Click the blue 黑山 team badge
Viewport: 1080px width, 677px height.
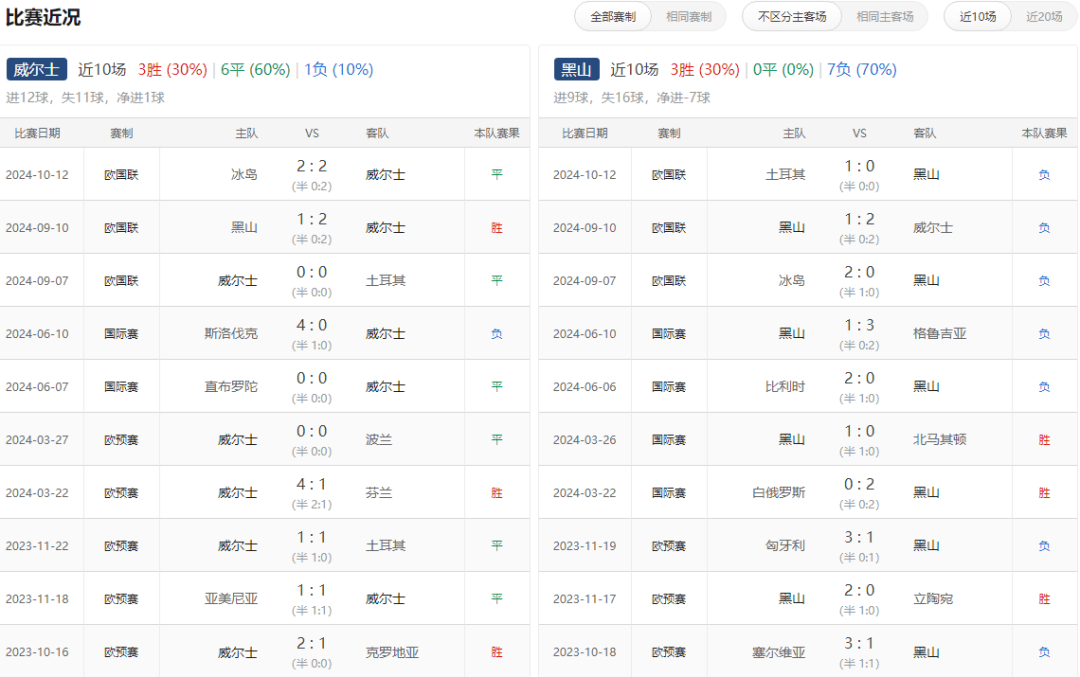coord(576,70)
